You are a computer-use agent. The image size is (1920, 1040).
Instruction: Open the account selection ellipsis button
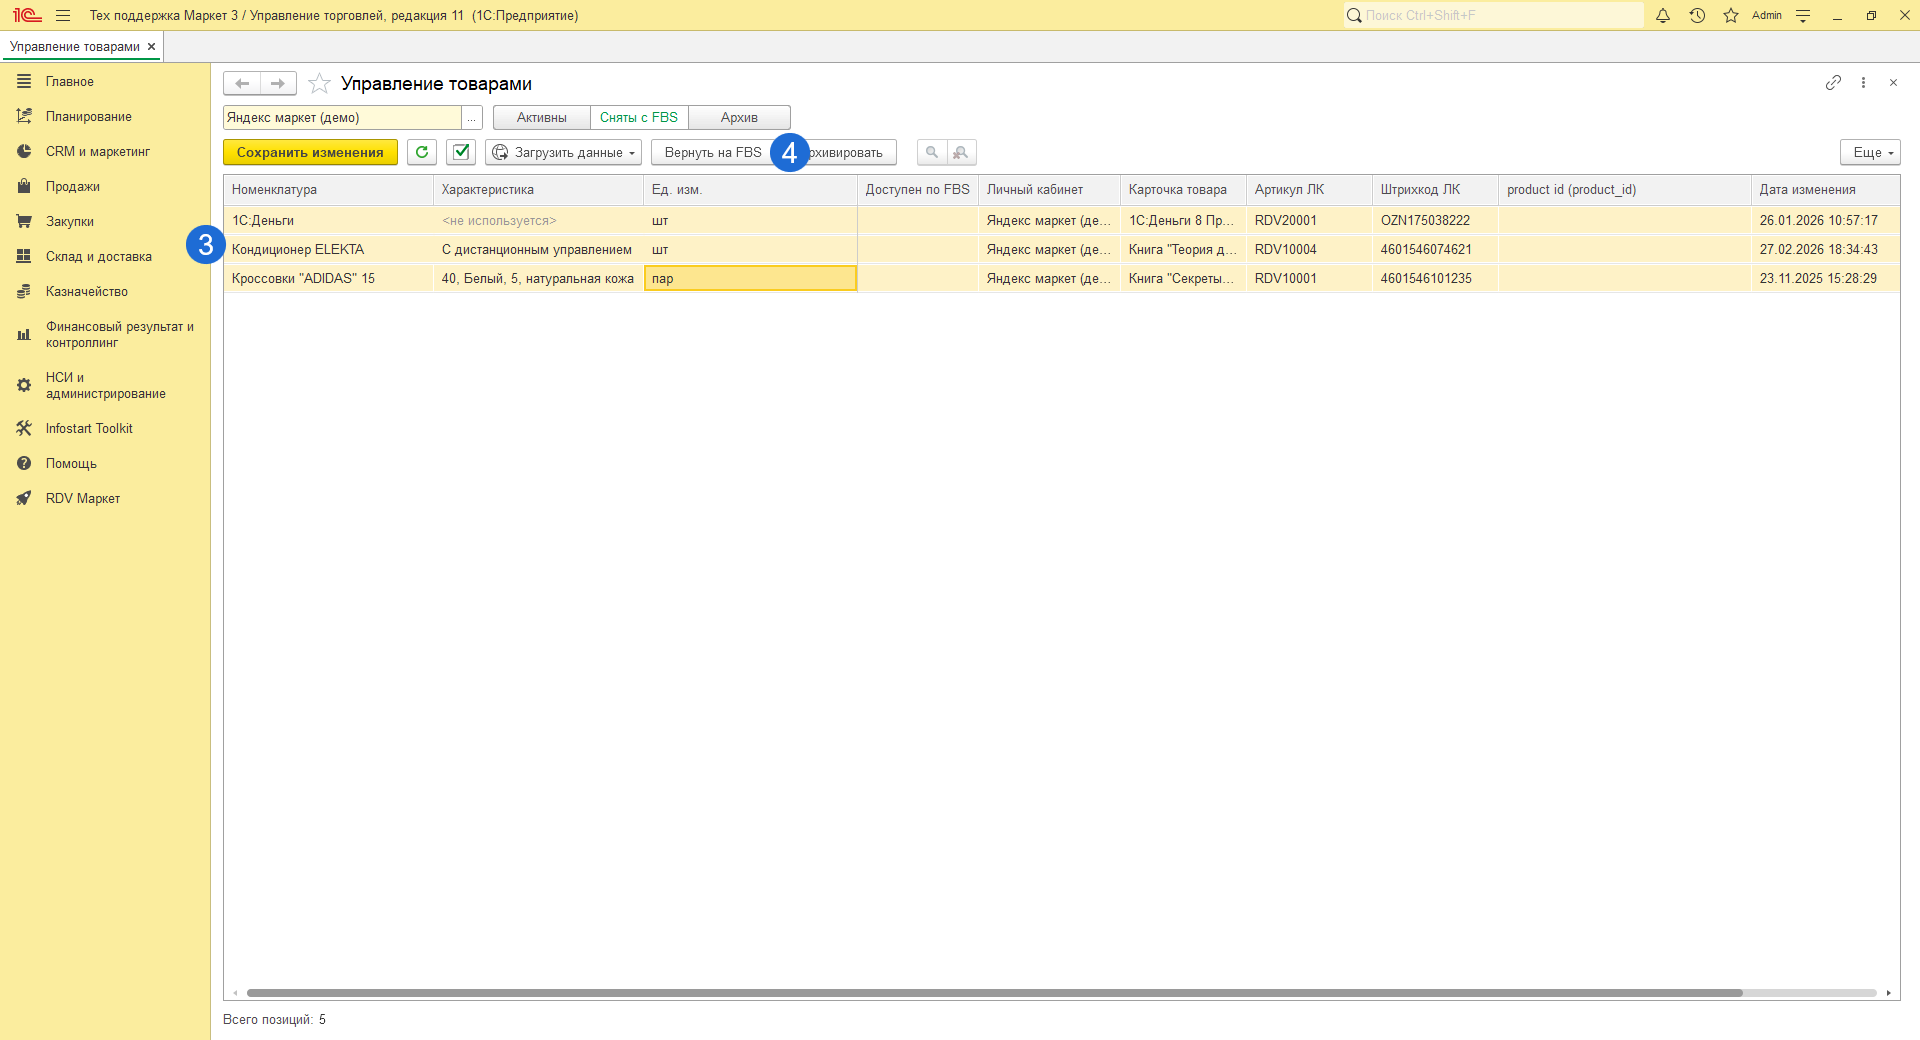click(x=472, y=118)
